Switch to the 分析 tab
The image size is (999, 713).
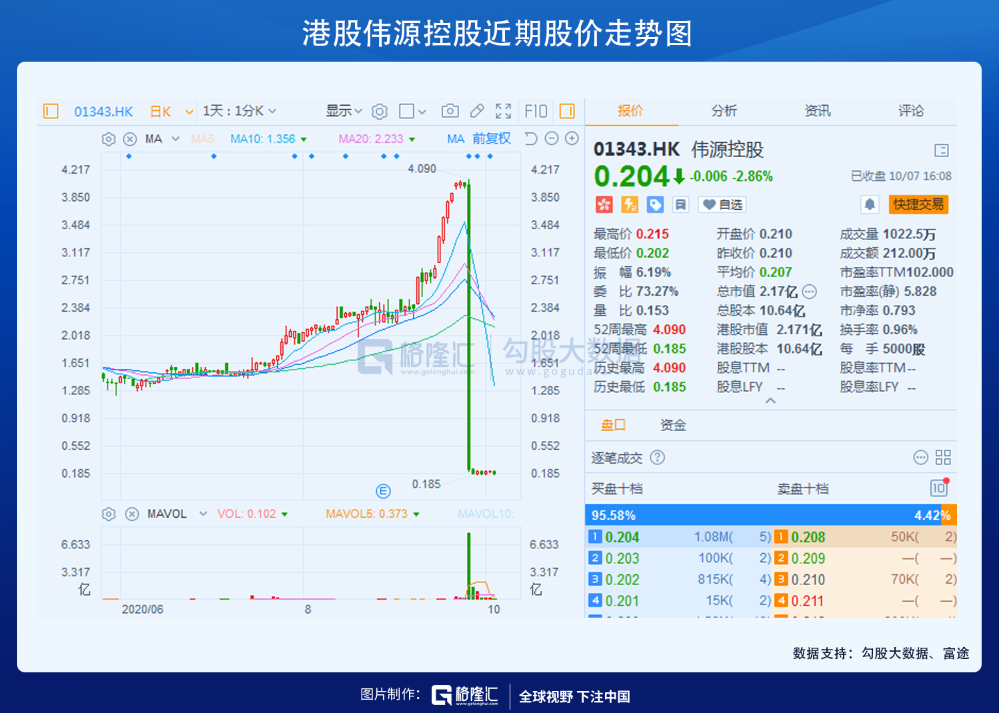pos(724,111)
